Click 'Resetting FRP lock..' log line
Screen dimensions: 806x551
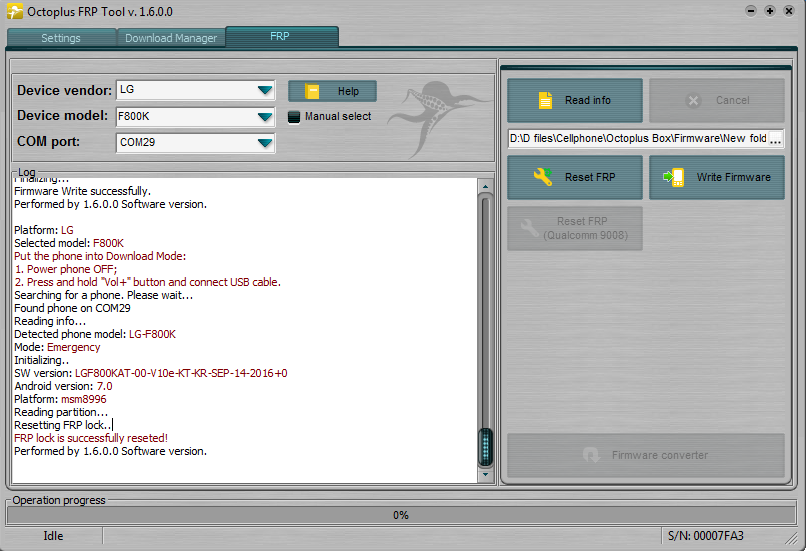[63, 425]
